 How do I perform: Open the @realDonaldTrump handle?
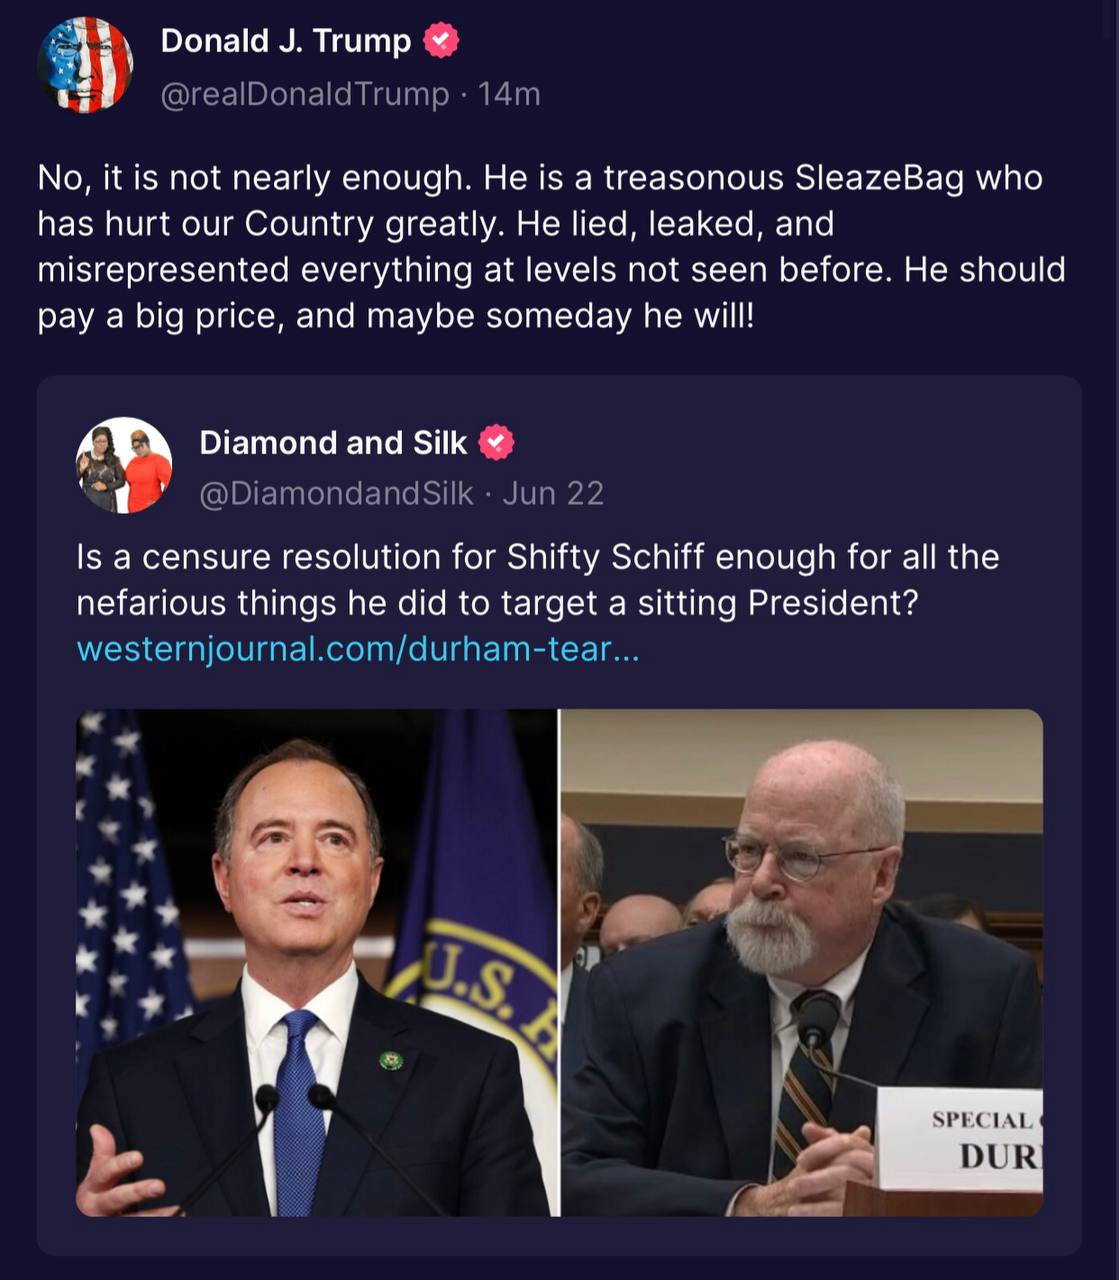pos(305,94)
